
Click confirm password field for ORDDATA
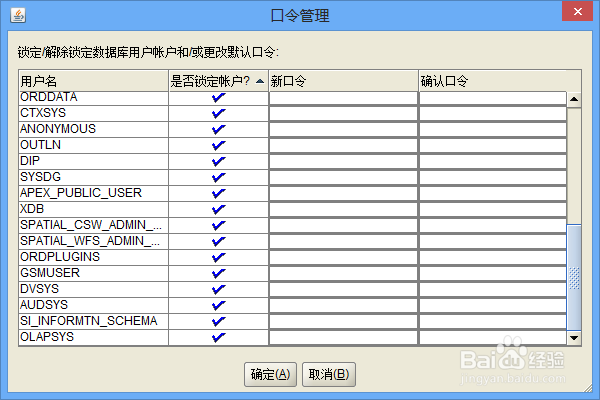[x=493, y=98]
